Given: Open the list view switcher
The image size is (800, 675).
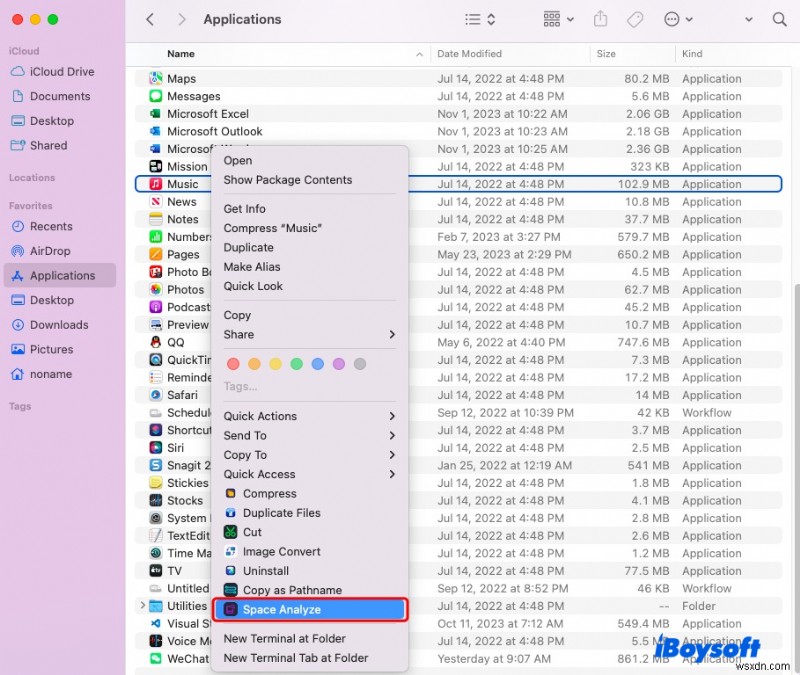Looking at the screenshot, I should pyautogui.click(x=480, y=19).
